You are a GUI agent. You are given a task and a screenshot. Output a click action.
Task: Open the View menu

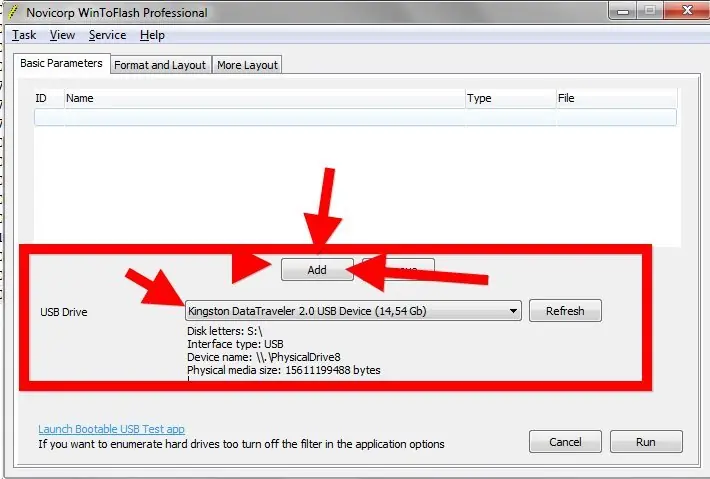[62, 35]
